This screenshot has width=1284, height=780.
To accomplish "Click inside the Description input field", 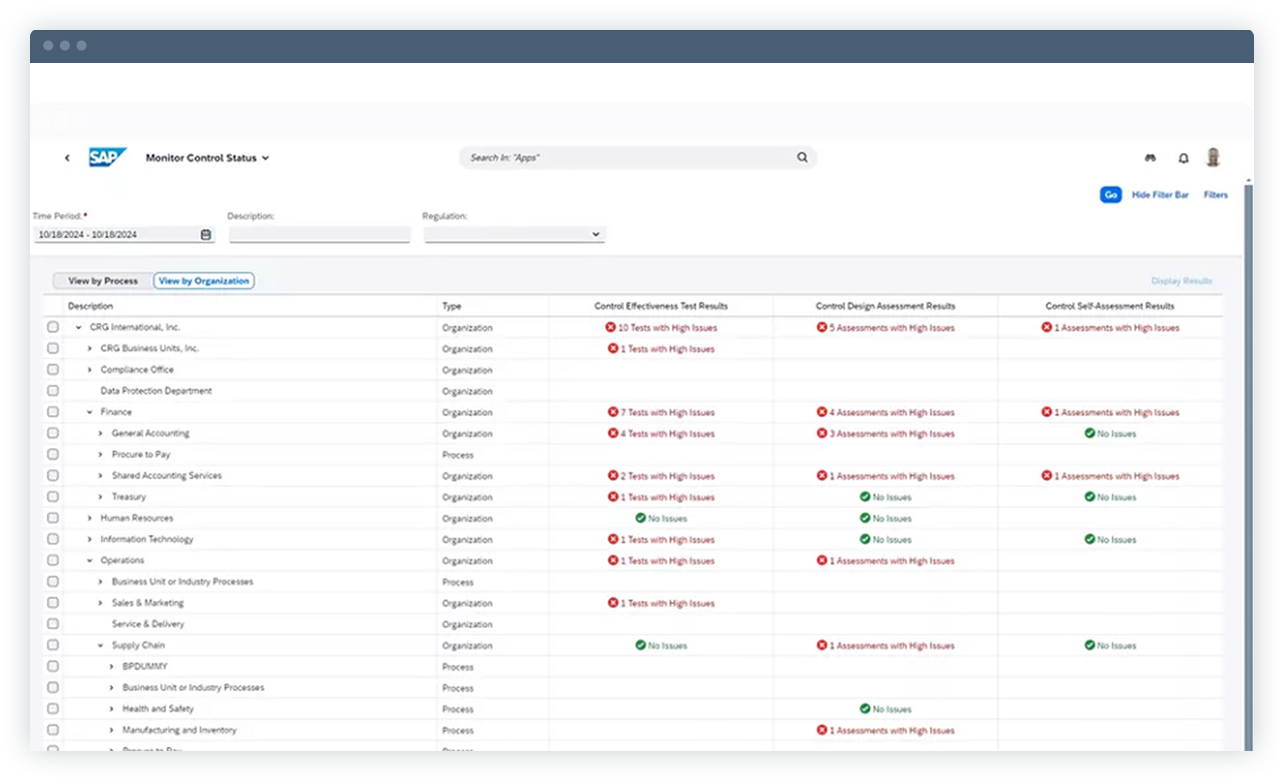I will click(319, 234).
